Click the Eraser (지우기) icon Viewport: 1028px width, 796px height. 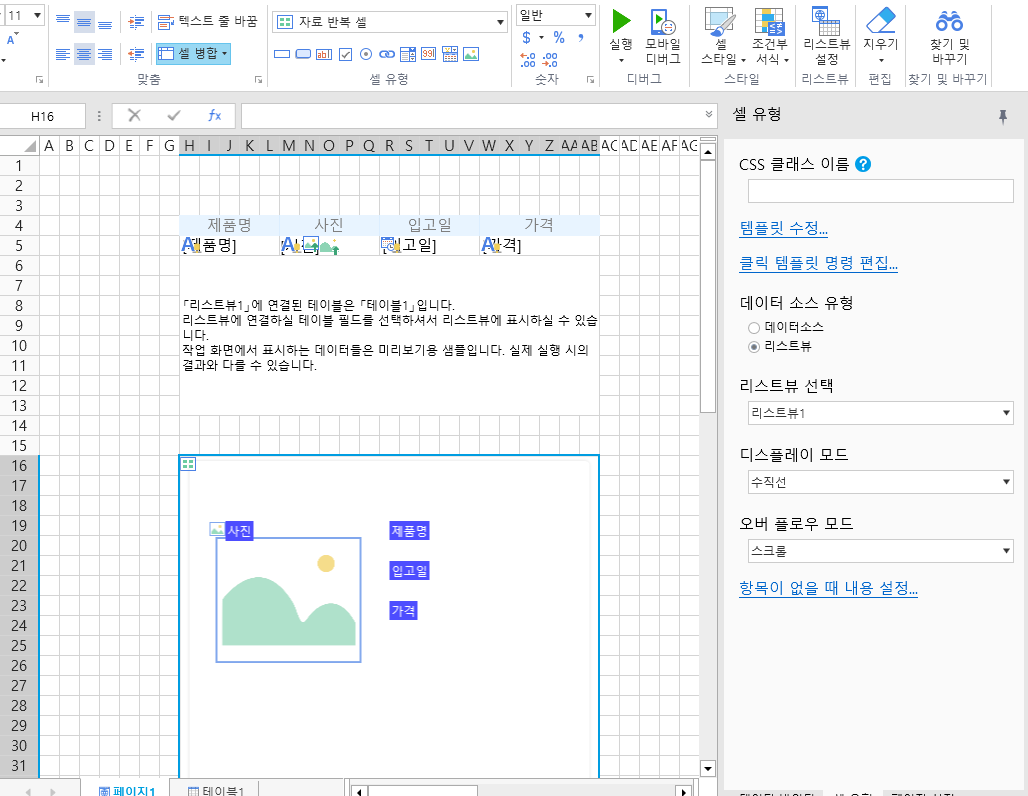(880, 21)
